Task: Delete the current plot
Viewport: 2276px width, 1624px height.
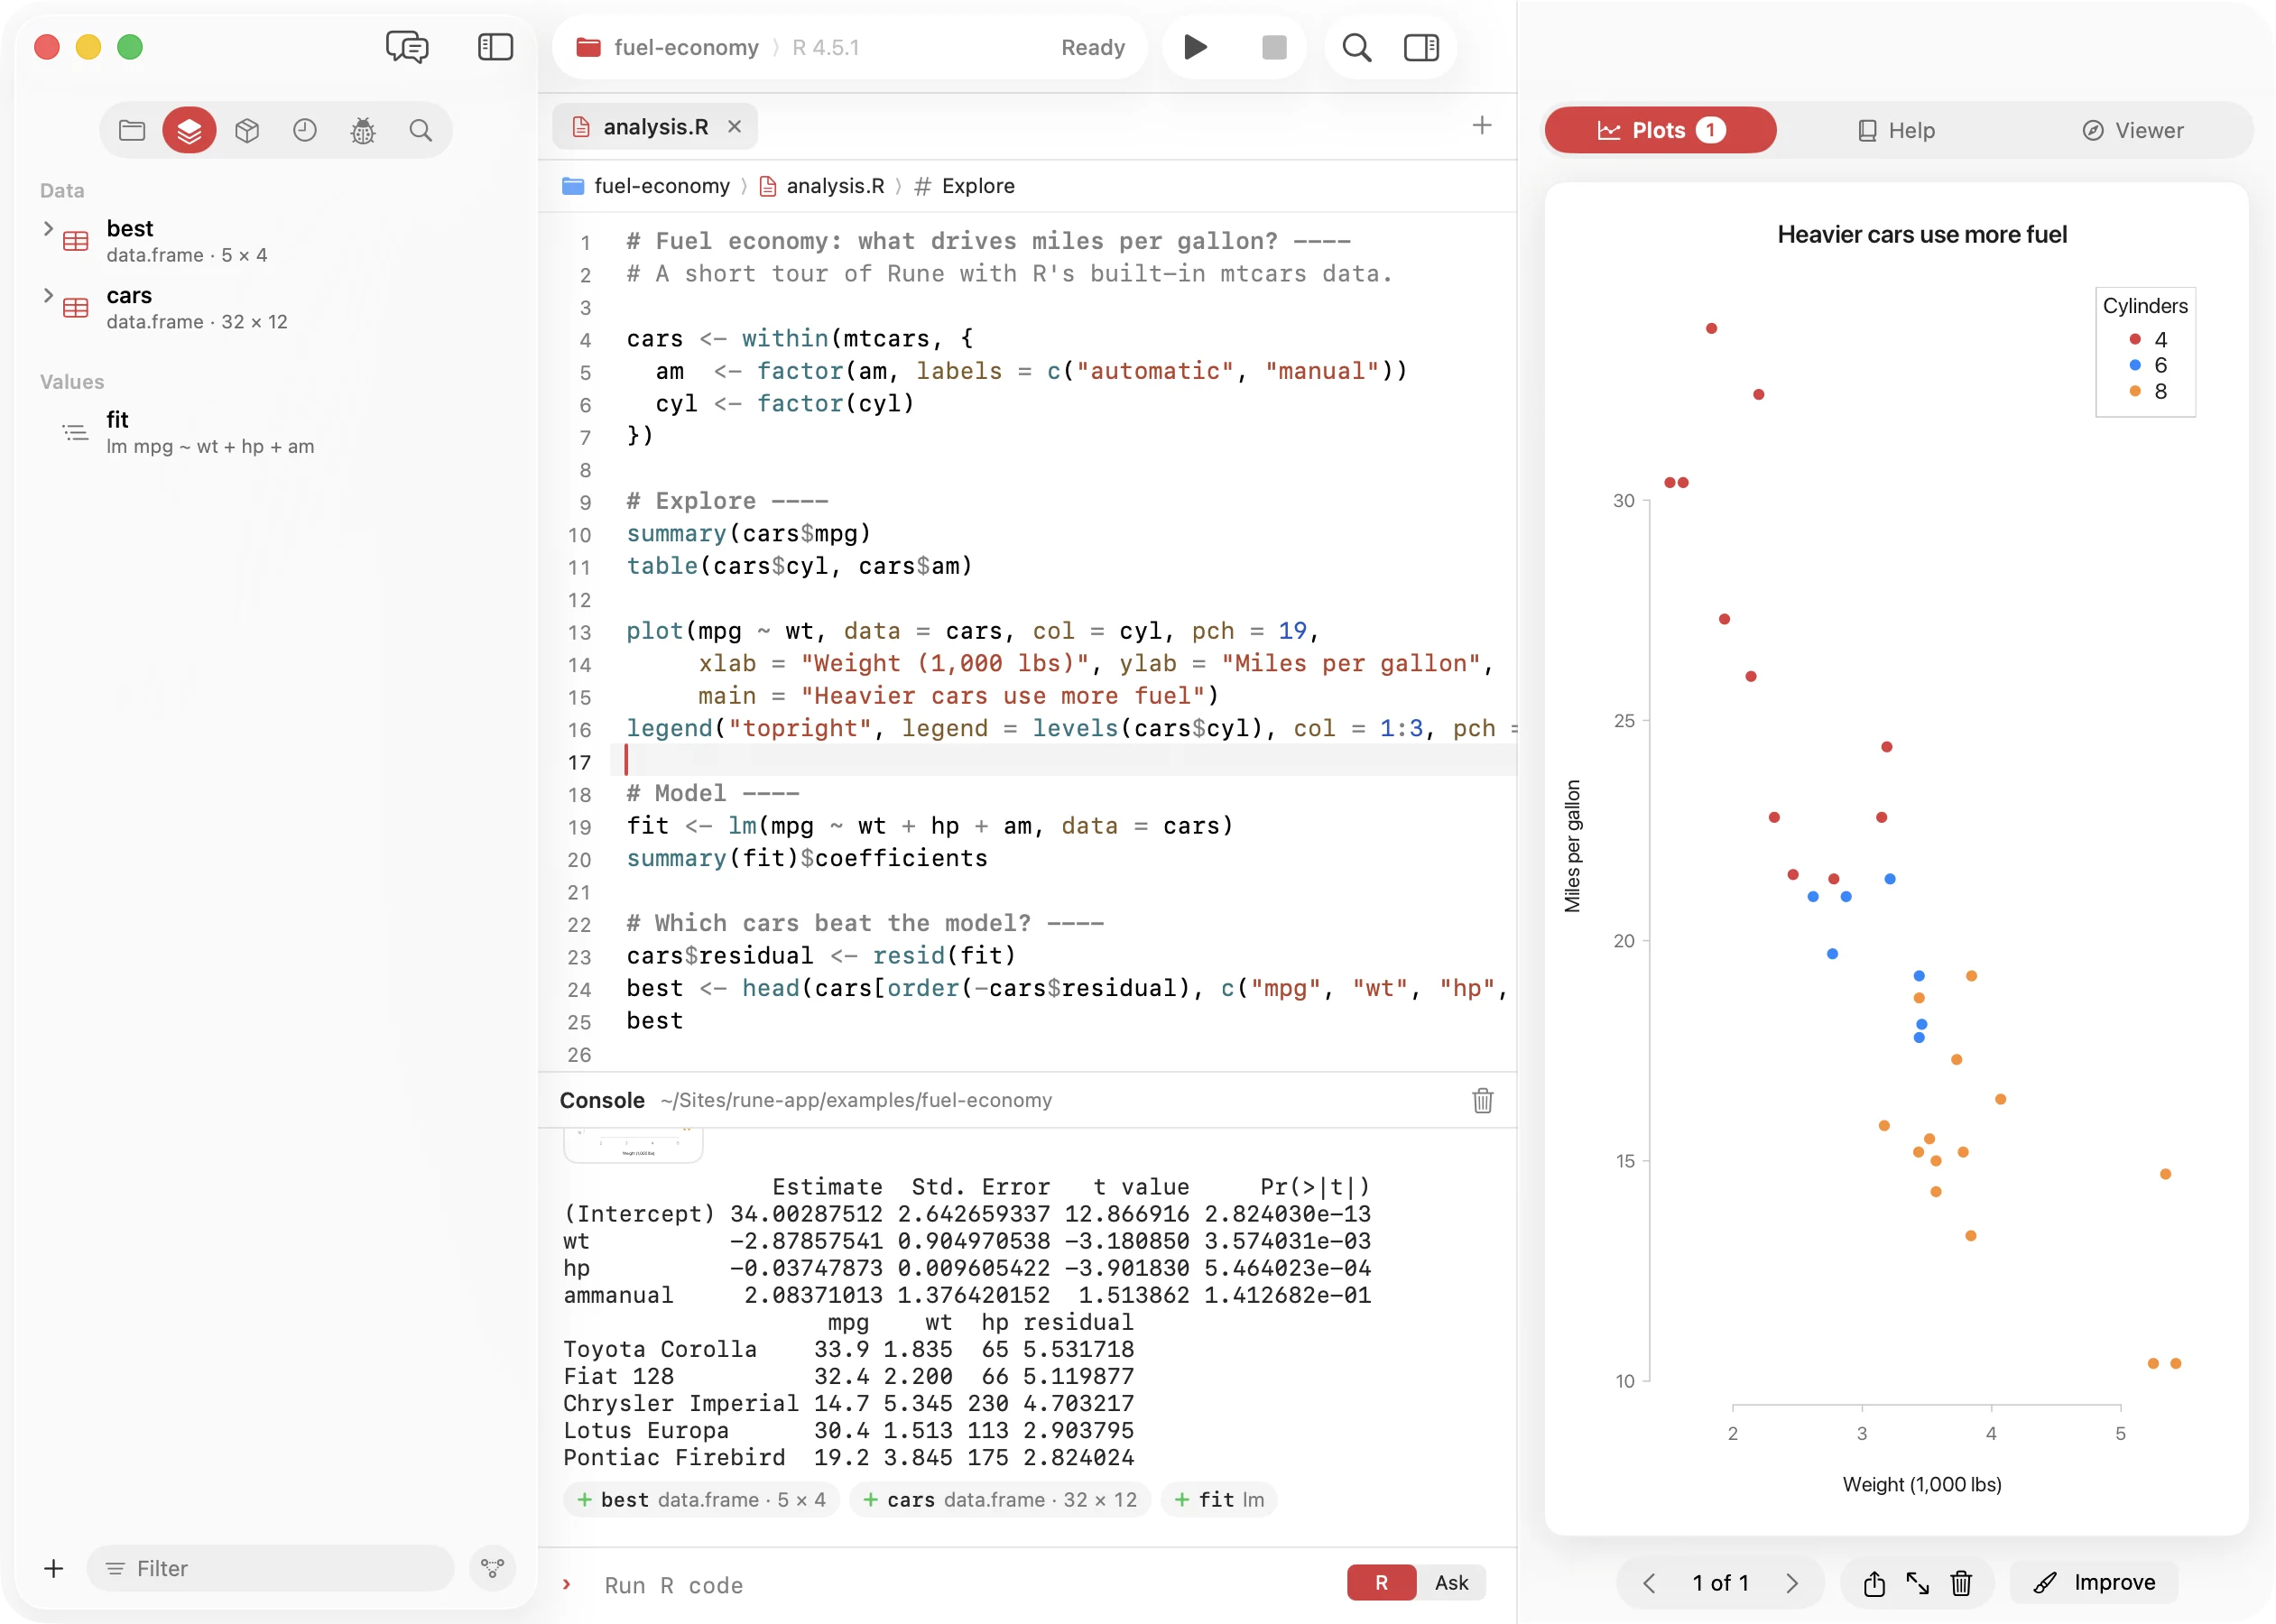Action: [x=1961, y=1583]
